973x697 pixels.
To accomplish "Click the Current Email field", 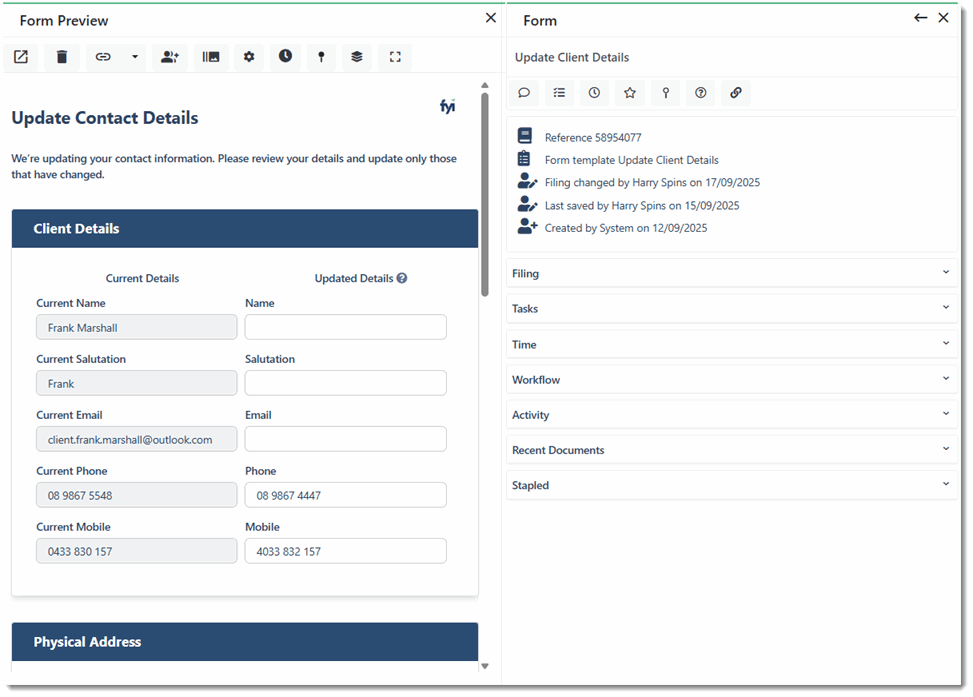I will click(137, 439).
